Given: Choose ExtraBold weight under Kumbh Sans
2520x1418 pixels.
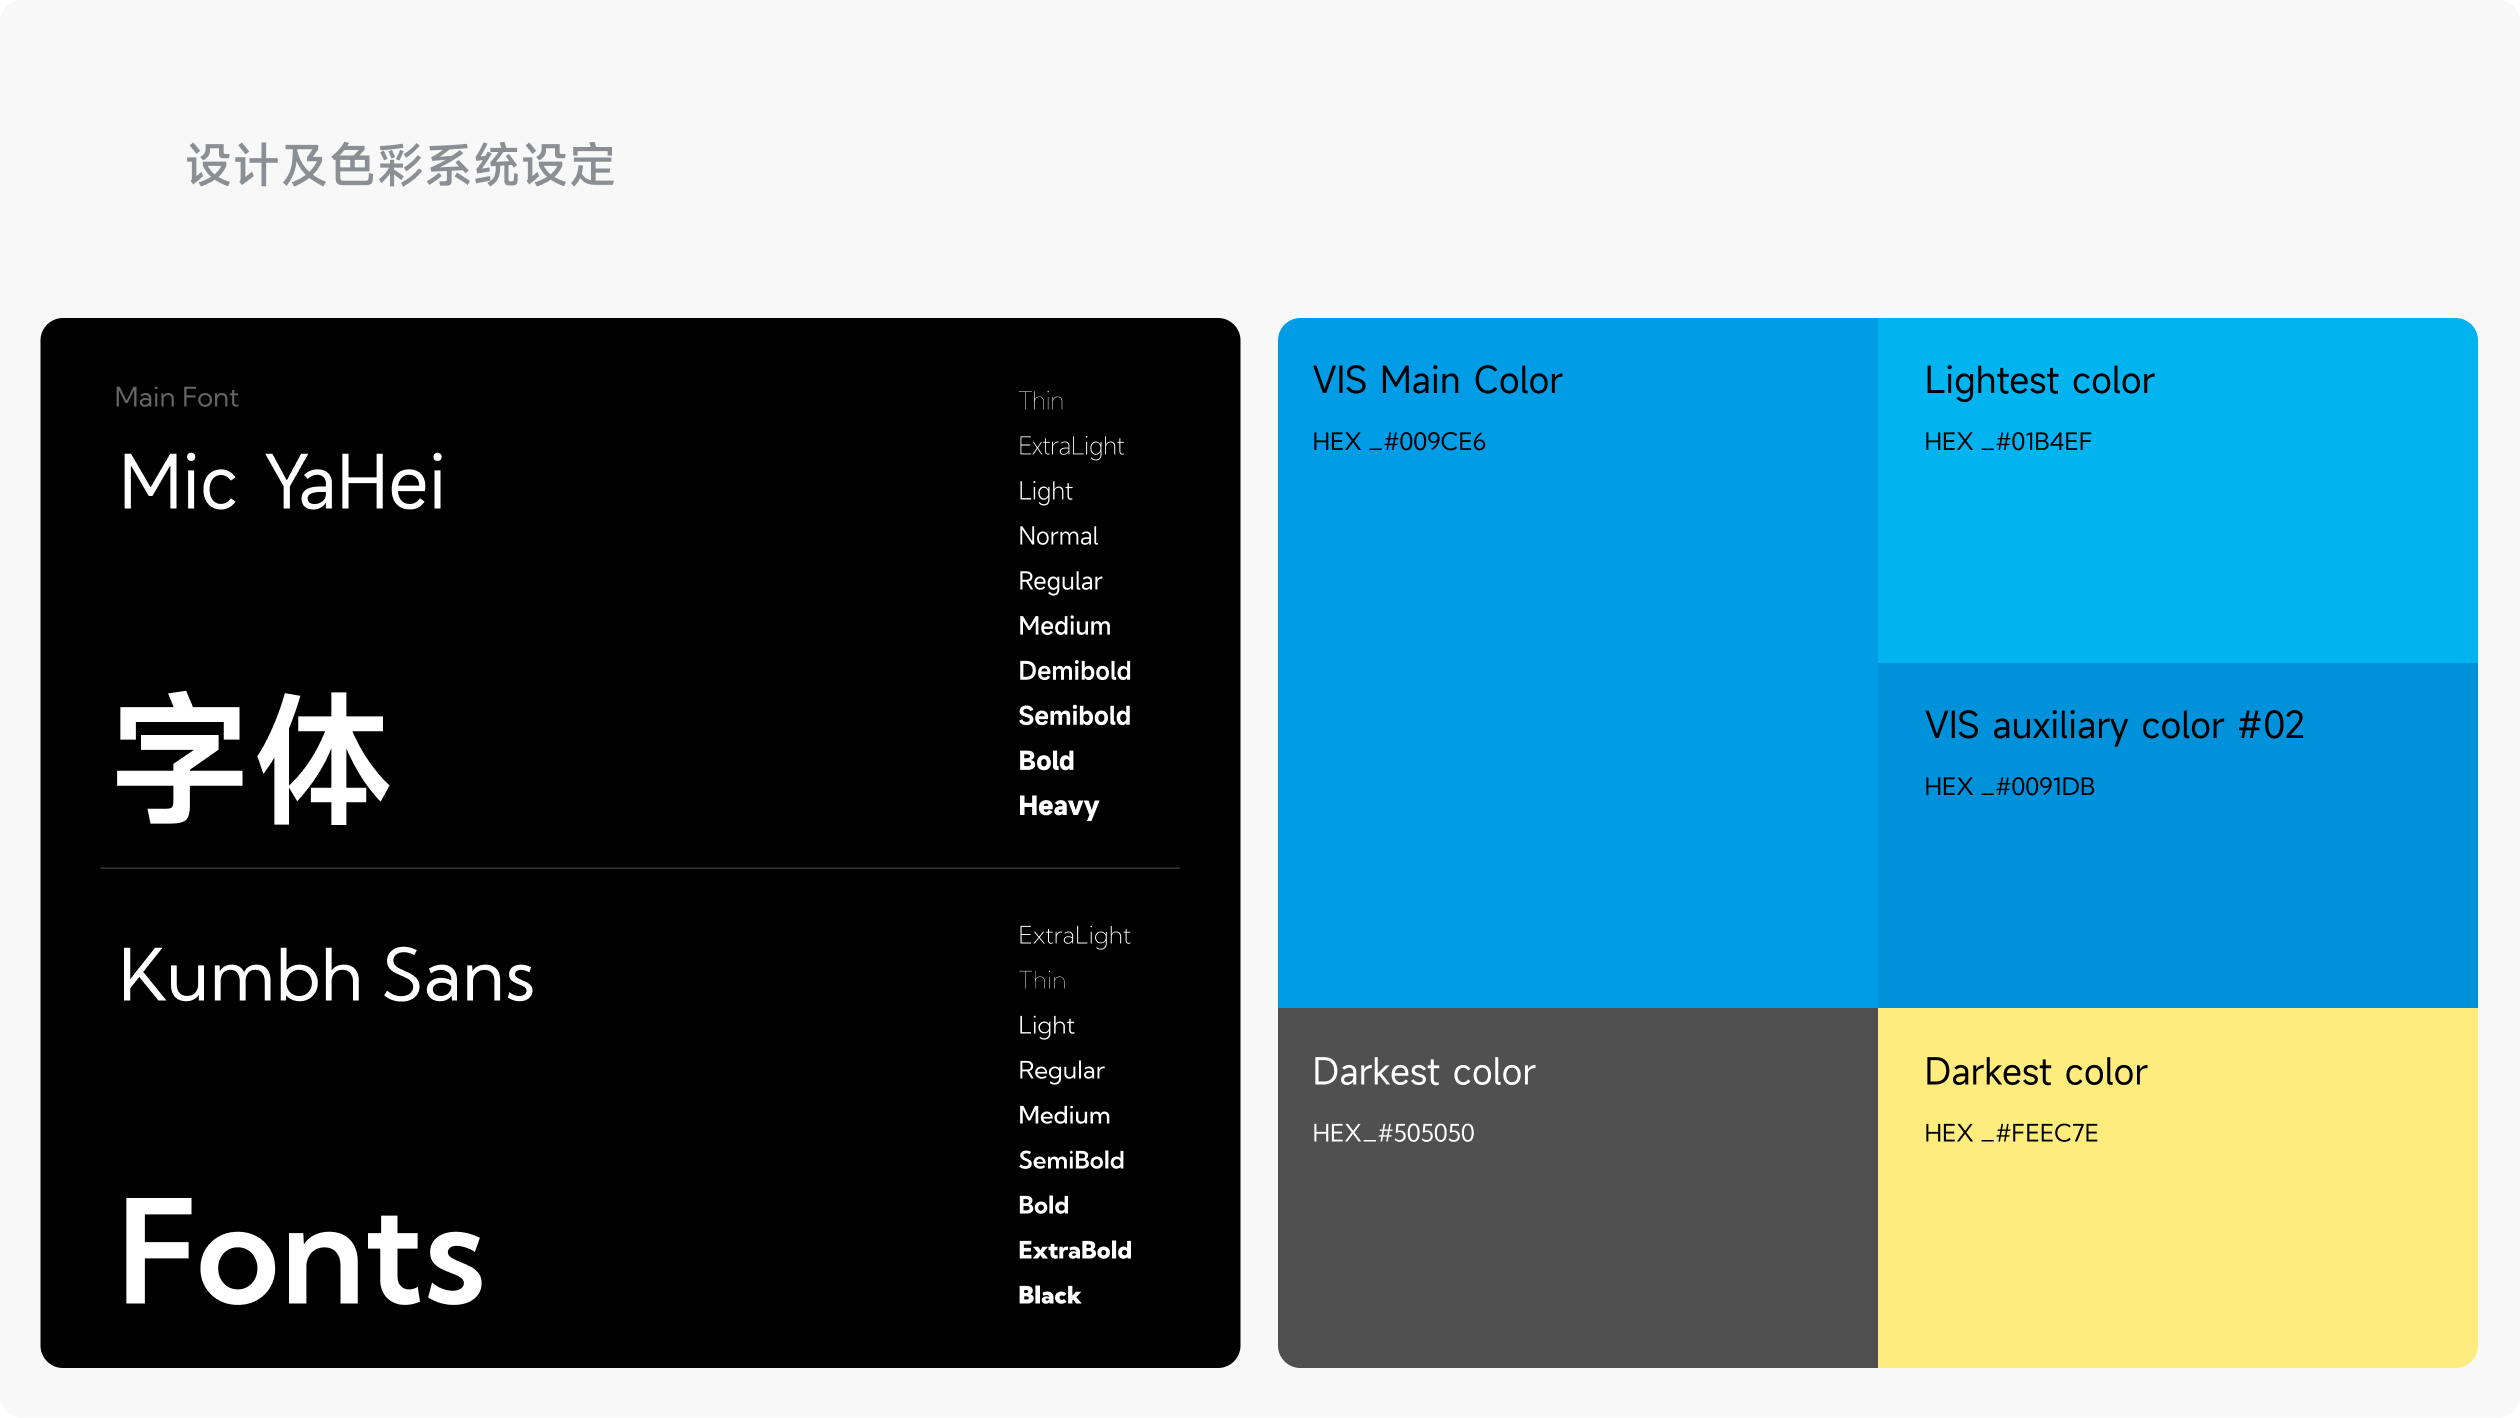Looking at the screenshot, I should point(1074,1250).
